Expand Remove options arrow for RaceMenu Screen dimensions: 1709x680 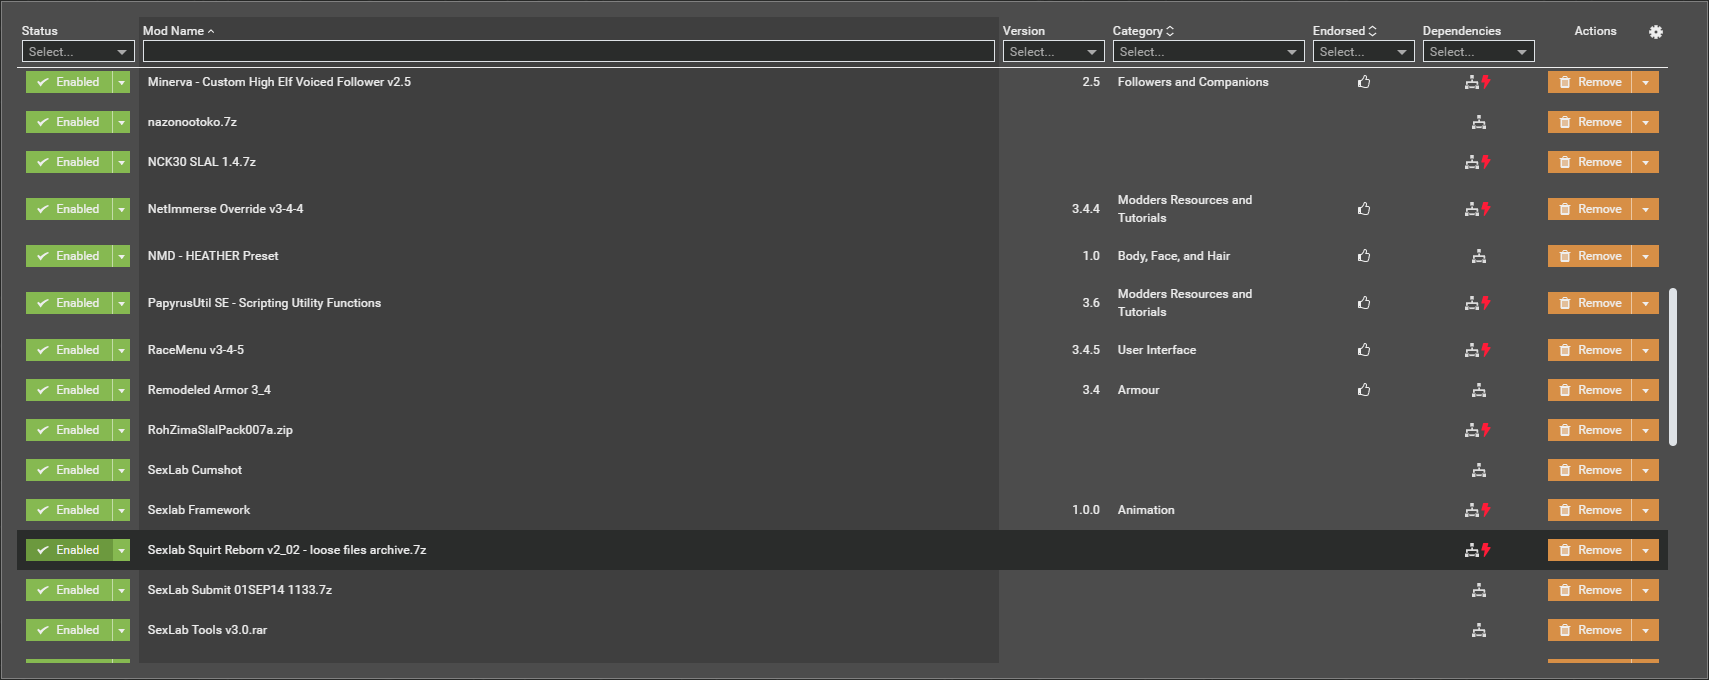tap(1645, 350)
